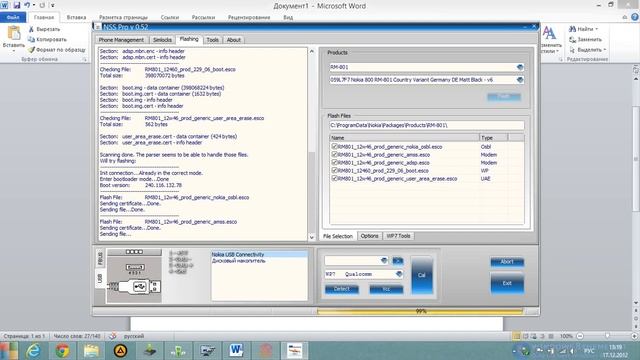Click the Detect button
Viewport: 640px width, 360px height.
[x=342, y=289]
